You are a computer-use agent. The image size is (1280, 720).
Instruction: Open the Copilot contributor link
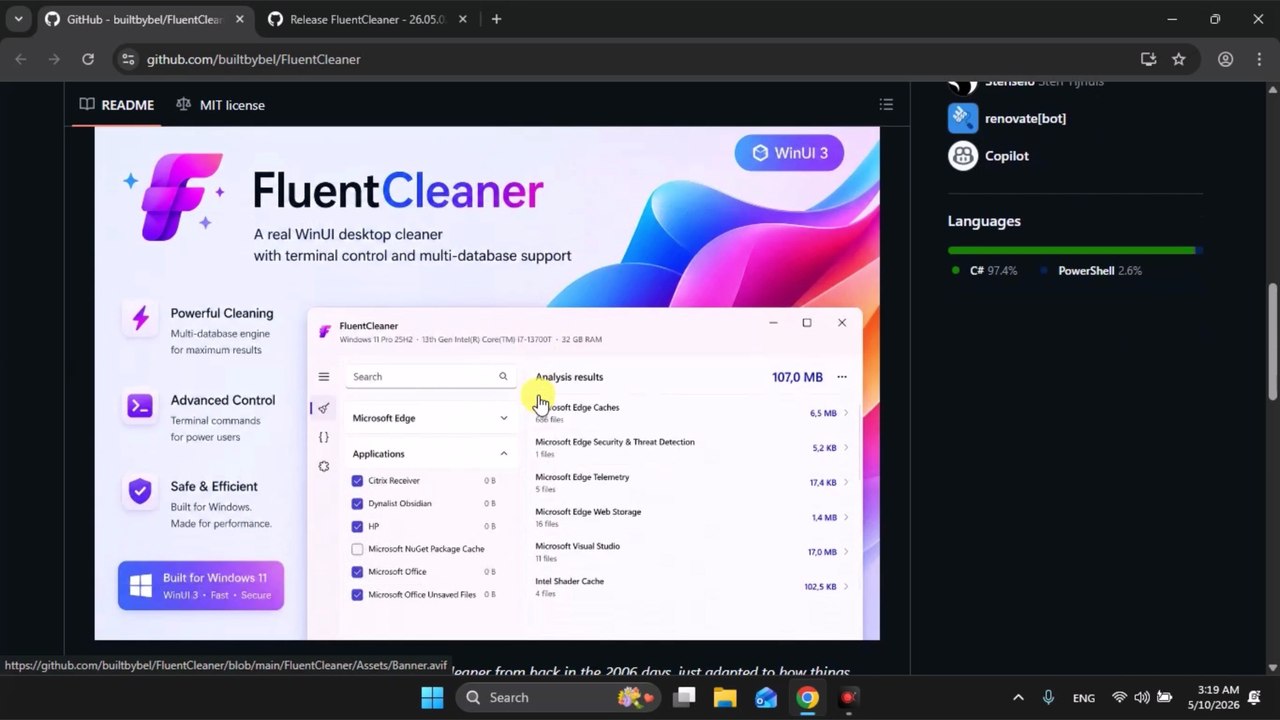[x=1006, y=156]
